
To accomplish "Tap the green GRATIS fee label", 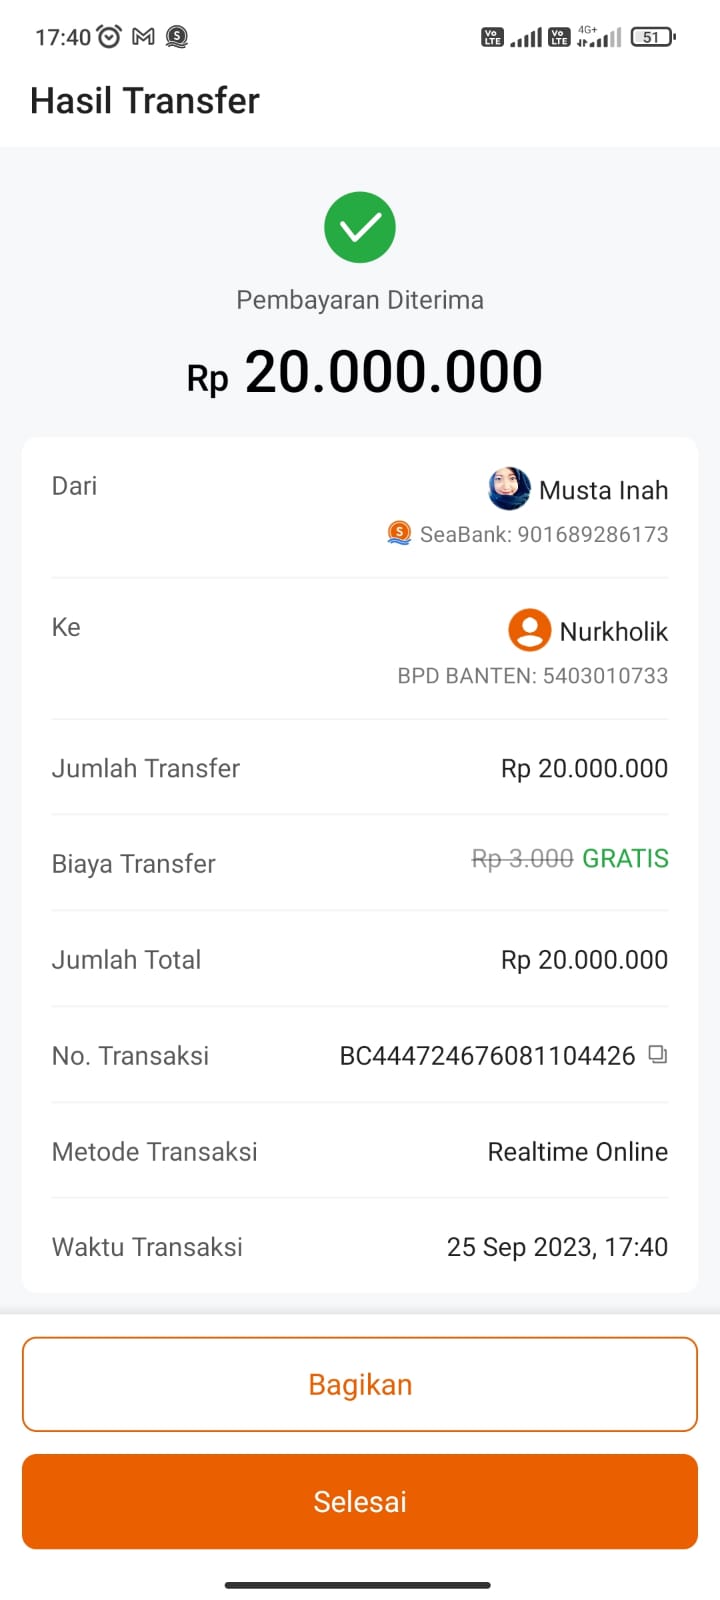I will [625, 859].
